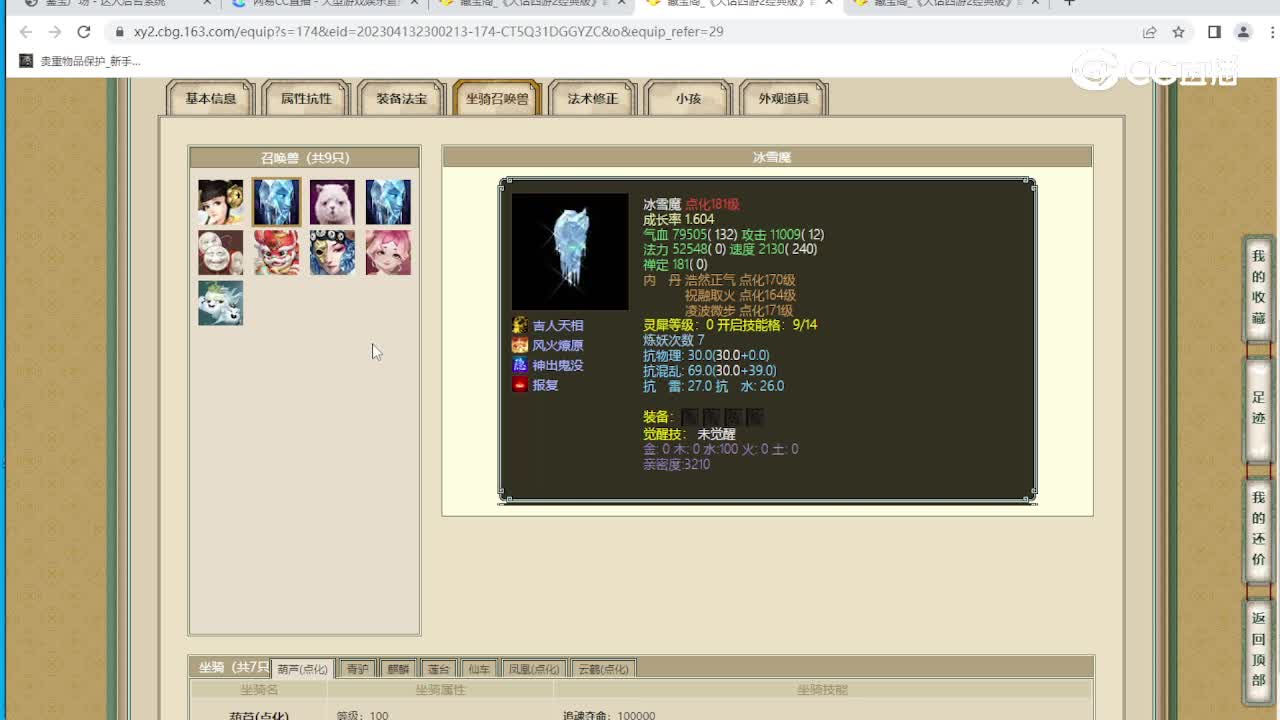1280x720 pixels.
Task: Click the 神出鬼没 skill icon
Action: (520, 365)
